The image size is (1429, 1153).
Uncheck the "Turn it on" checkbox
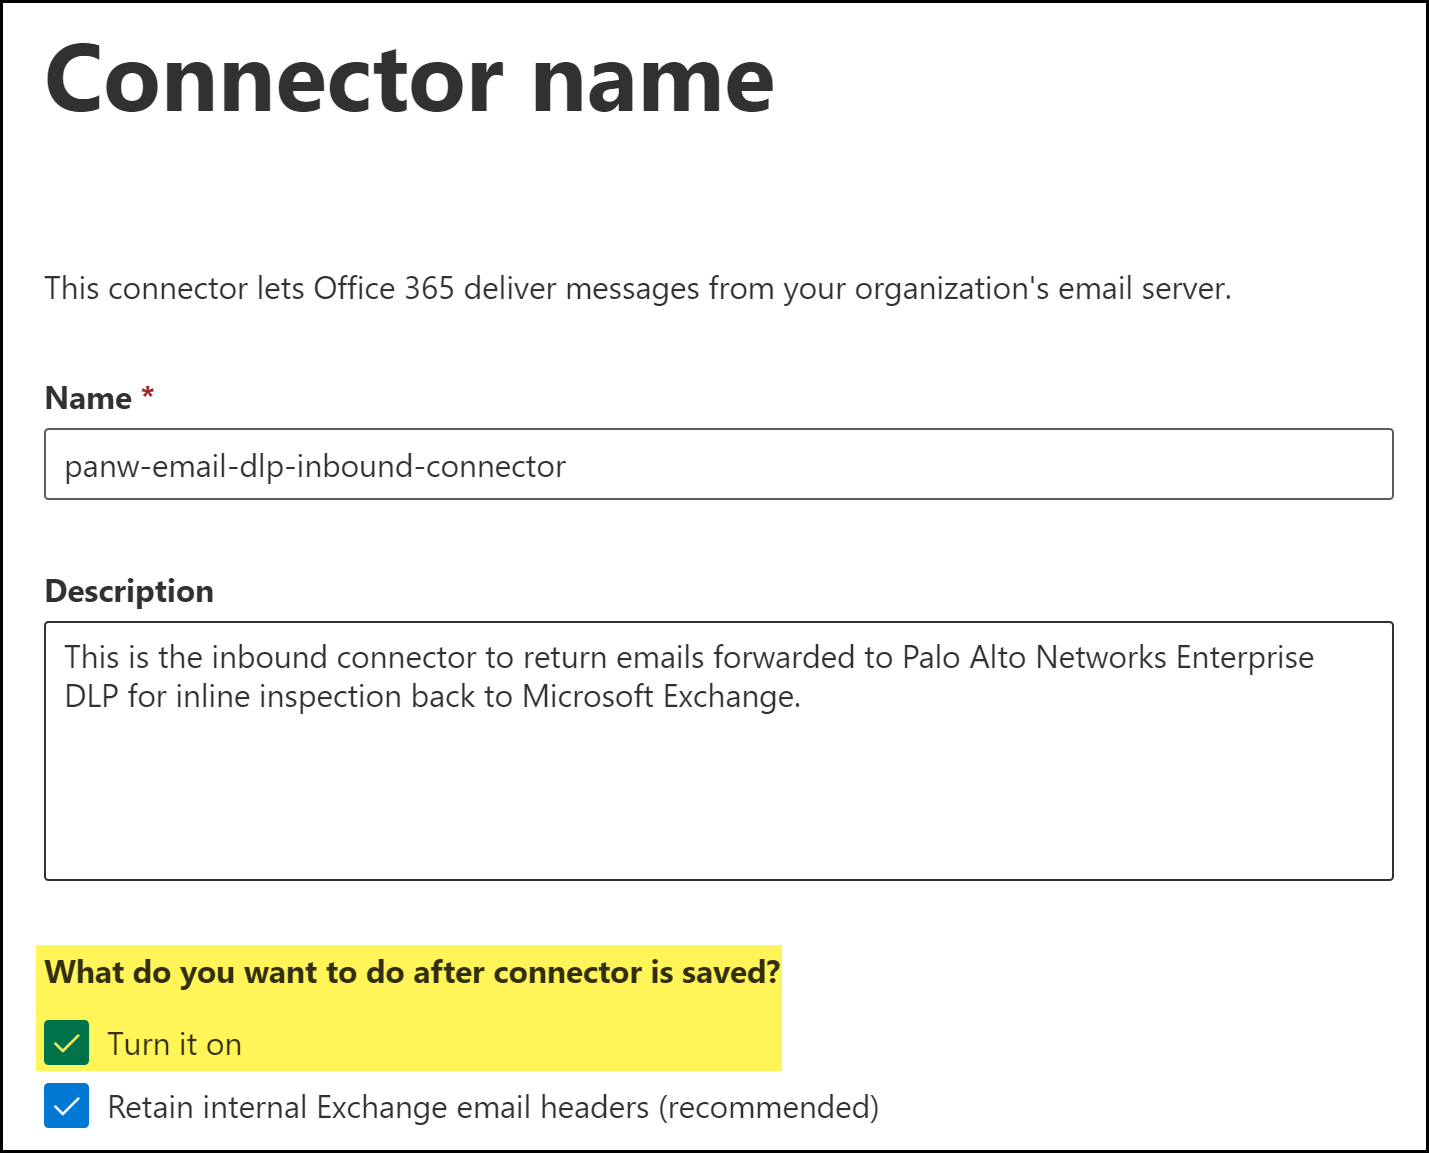pos(67,1043)
